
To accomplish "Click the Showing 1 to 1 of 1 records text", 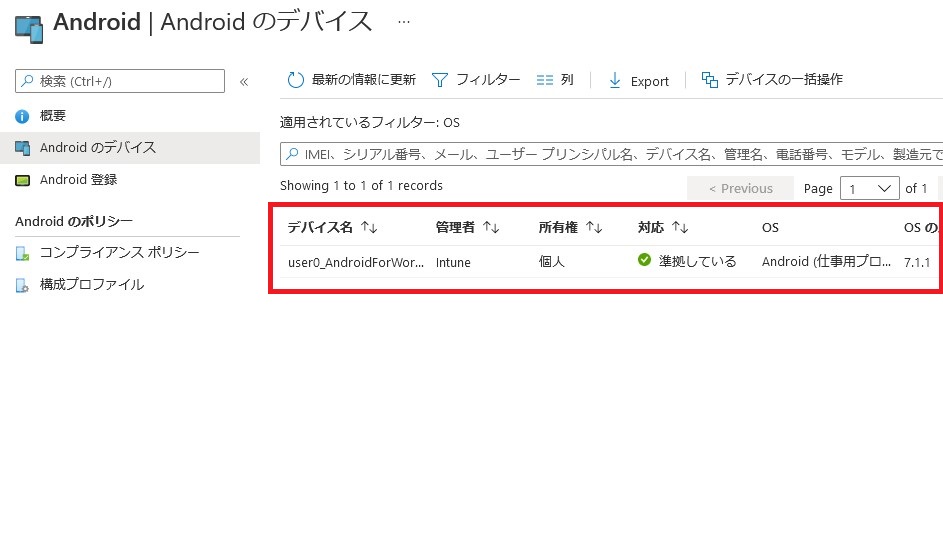I will pos(361,185).
